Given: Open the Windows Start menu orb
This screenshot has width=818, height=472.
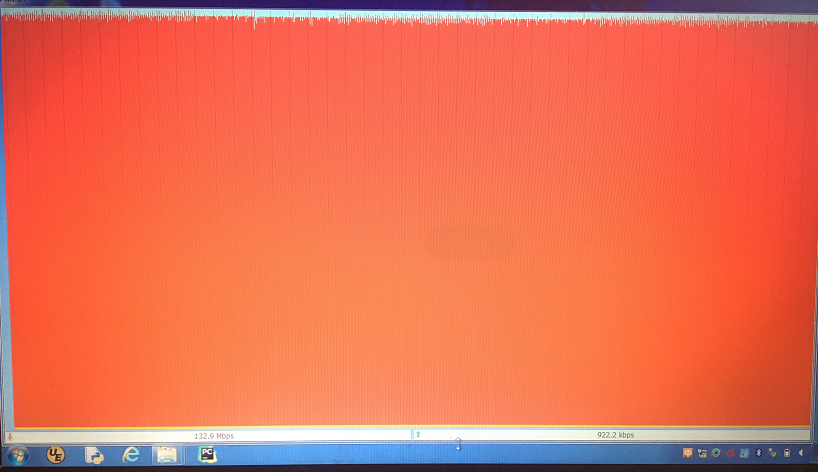Looking at the screenshot, I should point(18,455).
